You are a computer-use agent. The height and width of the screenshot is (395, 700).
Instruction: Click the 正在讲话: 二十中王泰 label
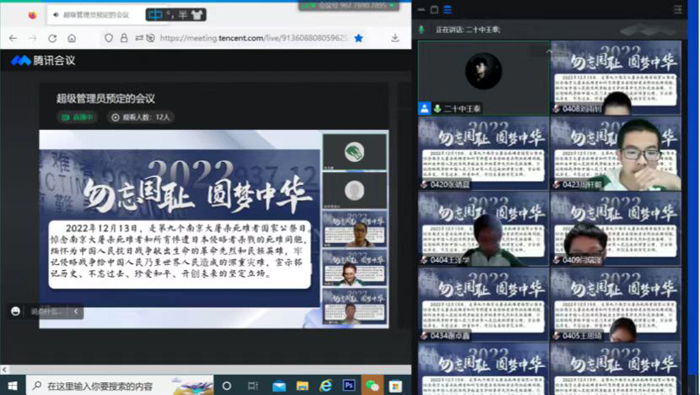pyautogui.click(x=467, y=29)
